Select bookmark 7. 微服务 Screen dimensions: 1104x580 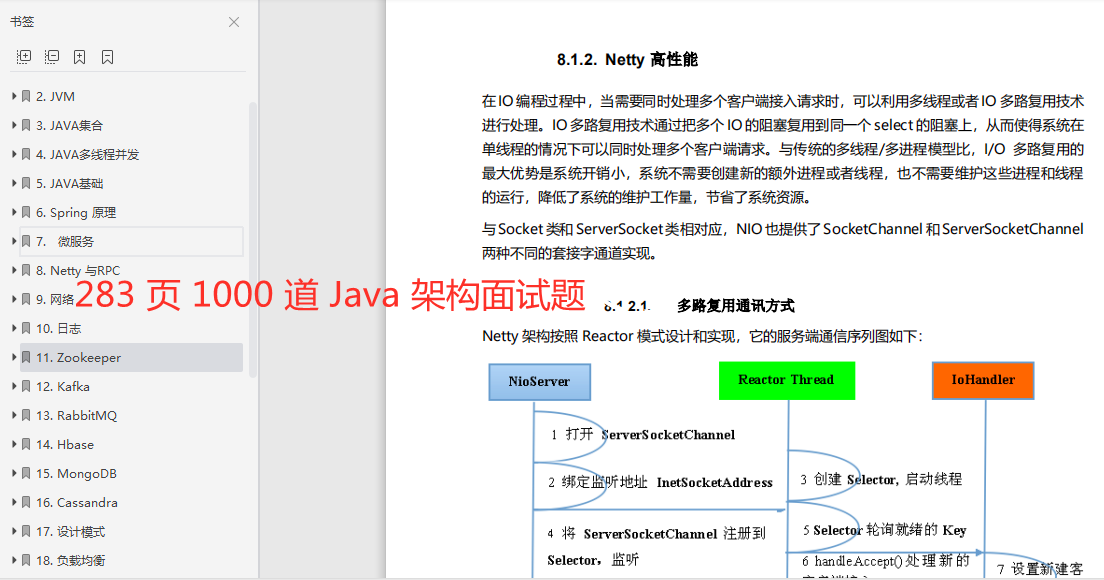coord(131,241)
